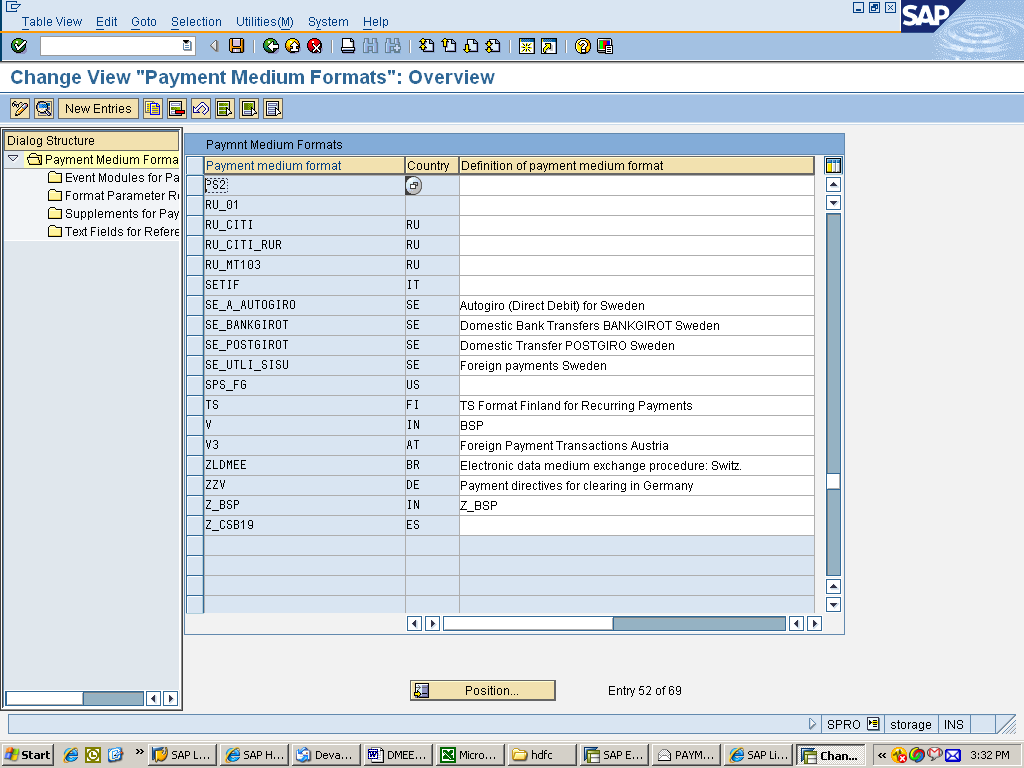Collapse the Payment Medium Formats tree node
The height and width of the screenshot is (768, 1024).
point(12,158)
